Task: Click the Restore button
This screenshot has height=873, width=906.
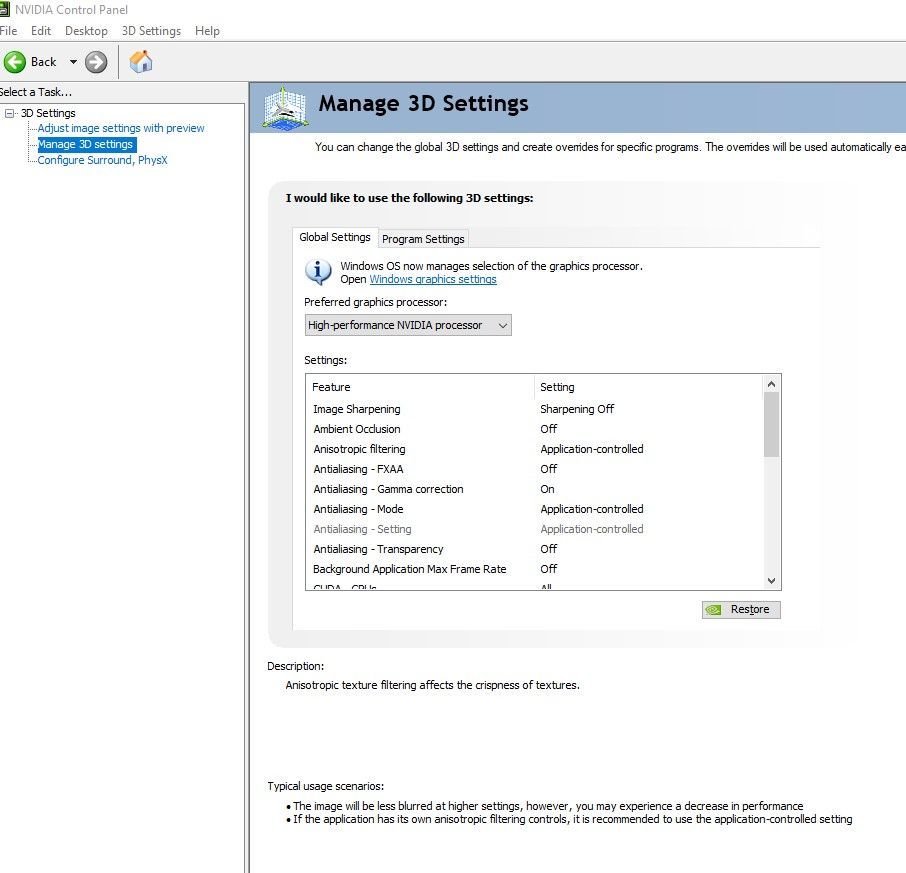Action: coord(741,610)
